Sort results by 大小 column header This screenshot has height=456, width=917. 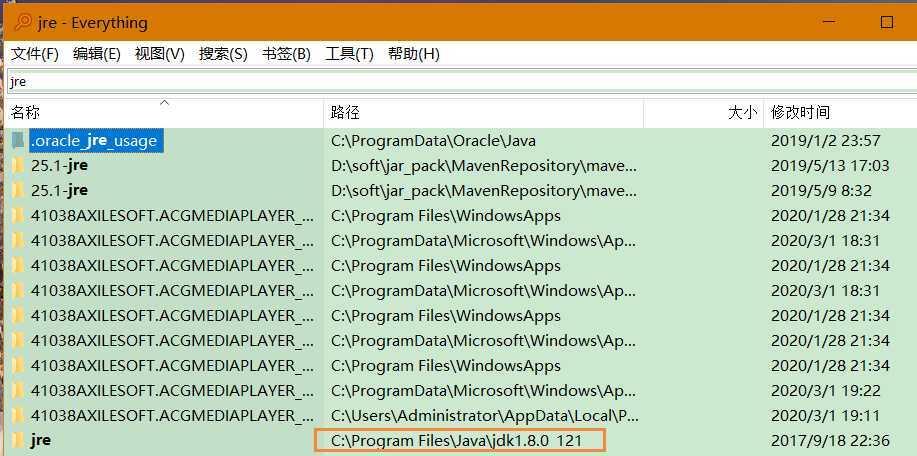703,112
